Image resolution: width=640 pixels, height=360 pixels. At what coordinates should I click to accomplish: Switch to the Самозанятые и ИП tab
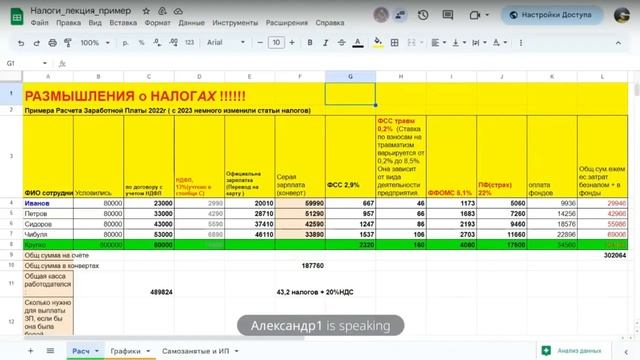tap(196, 351)
